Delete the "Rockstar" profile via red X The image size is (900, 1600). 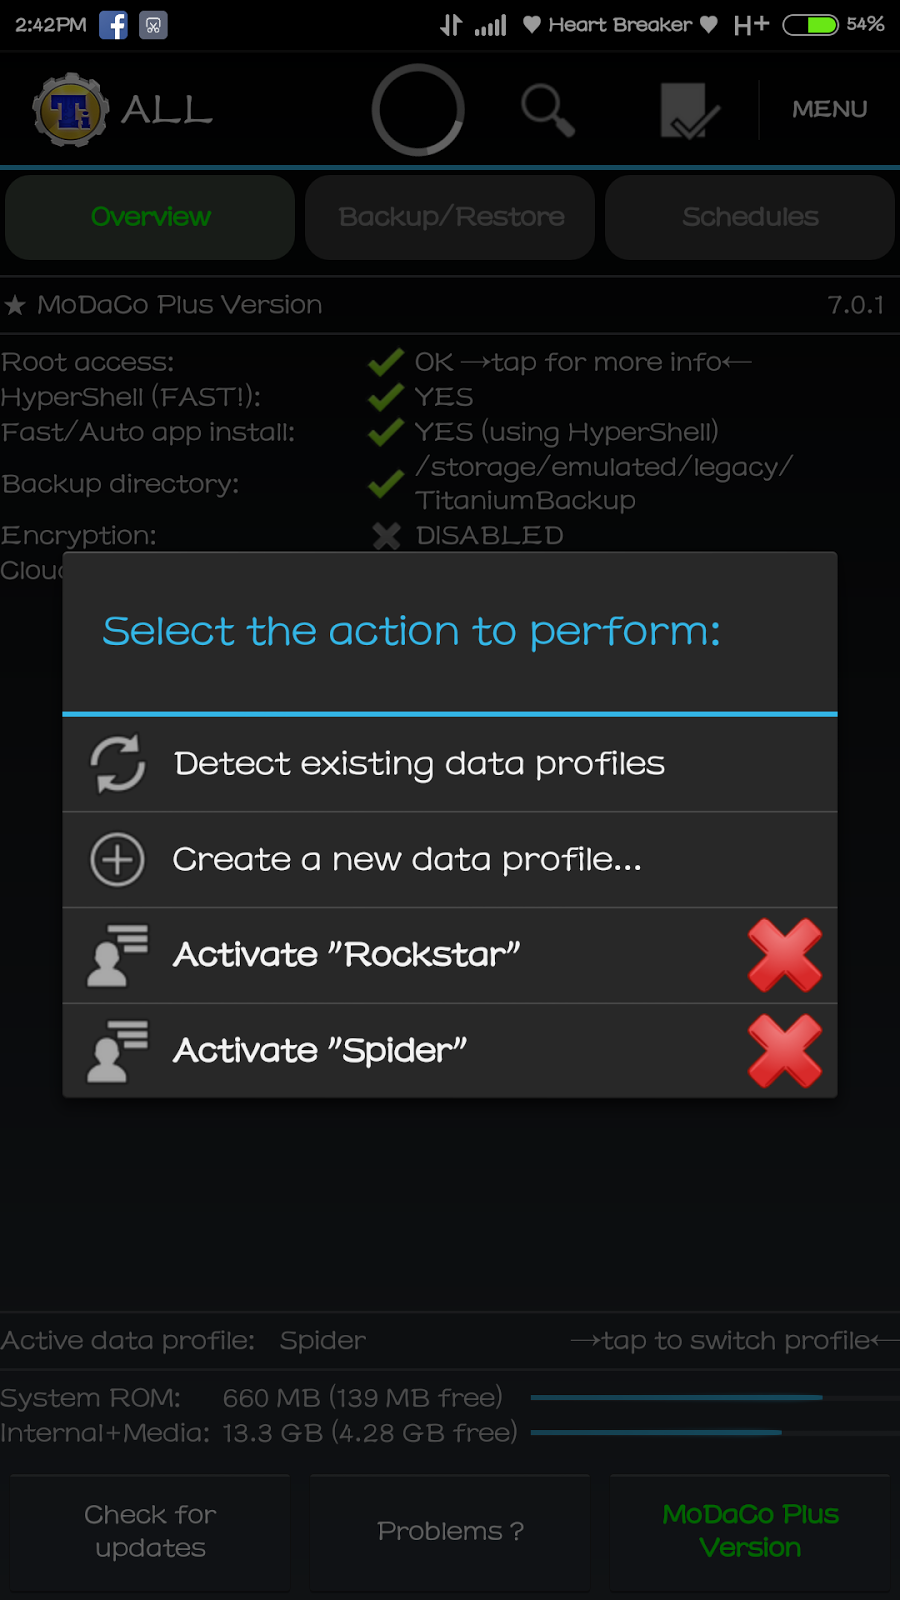[x=785, y=955]
